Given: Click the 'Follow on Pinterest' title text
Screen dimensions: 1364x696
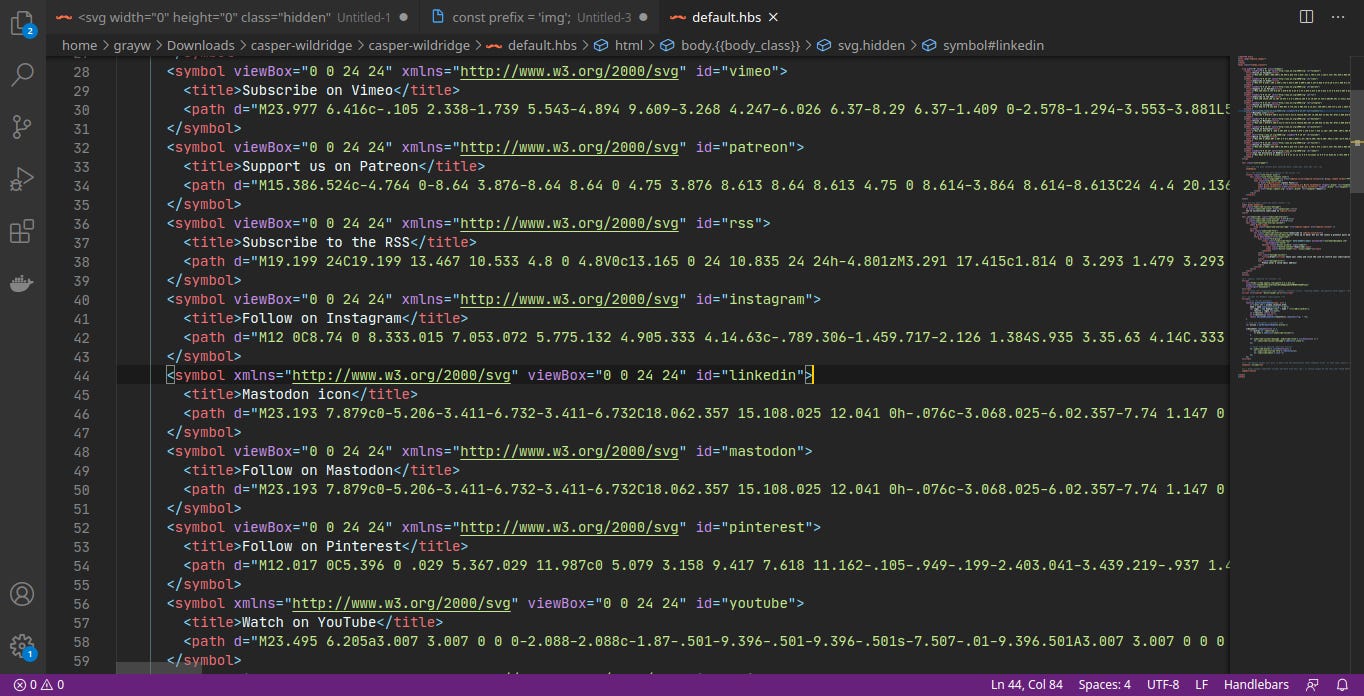Looking at the screenshot, I should point(322,546).
